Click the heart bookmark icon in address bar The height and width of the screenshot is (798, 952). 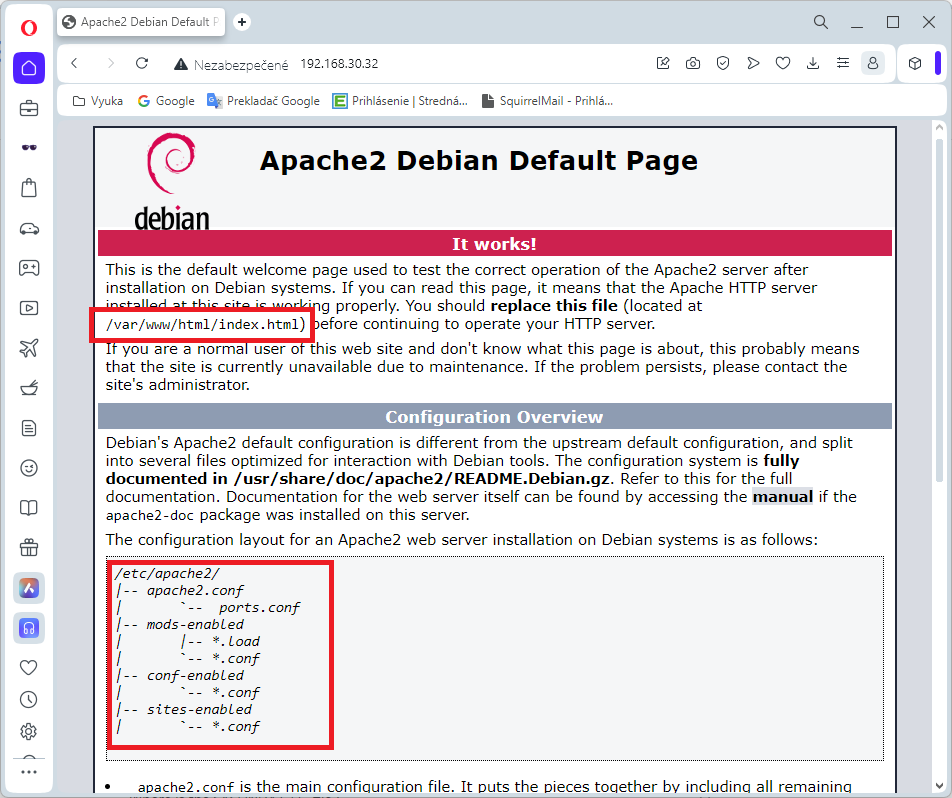click(783, 64)
